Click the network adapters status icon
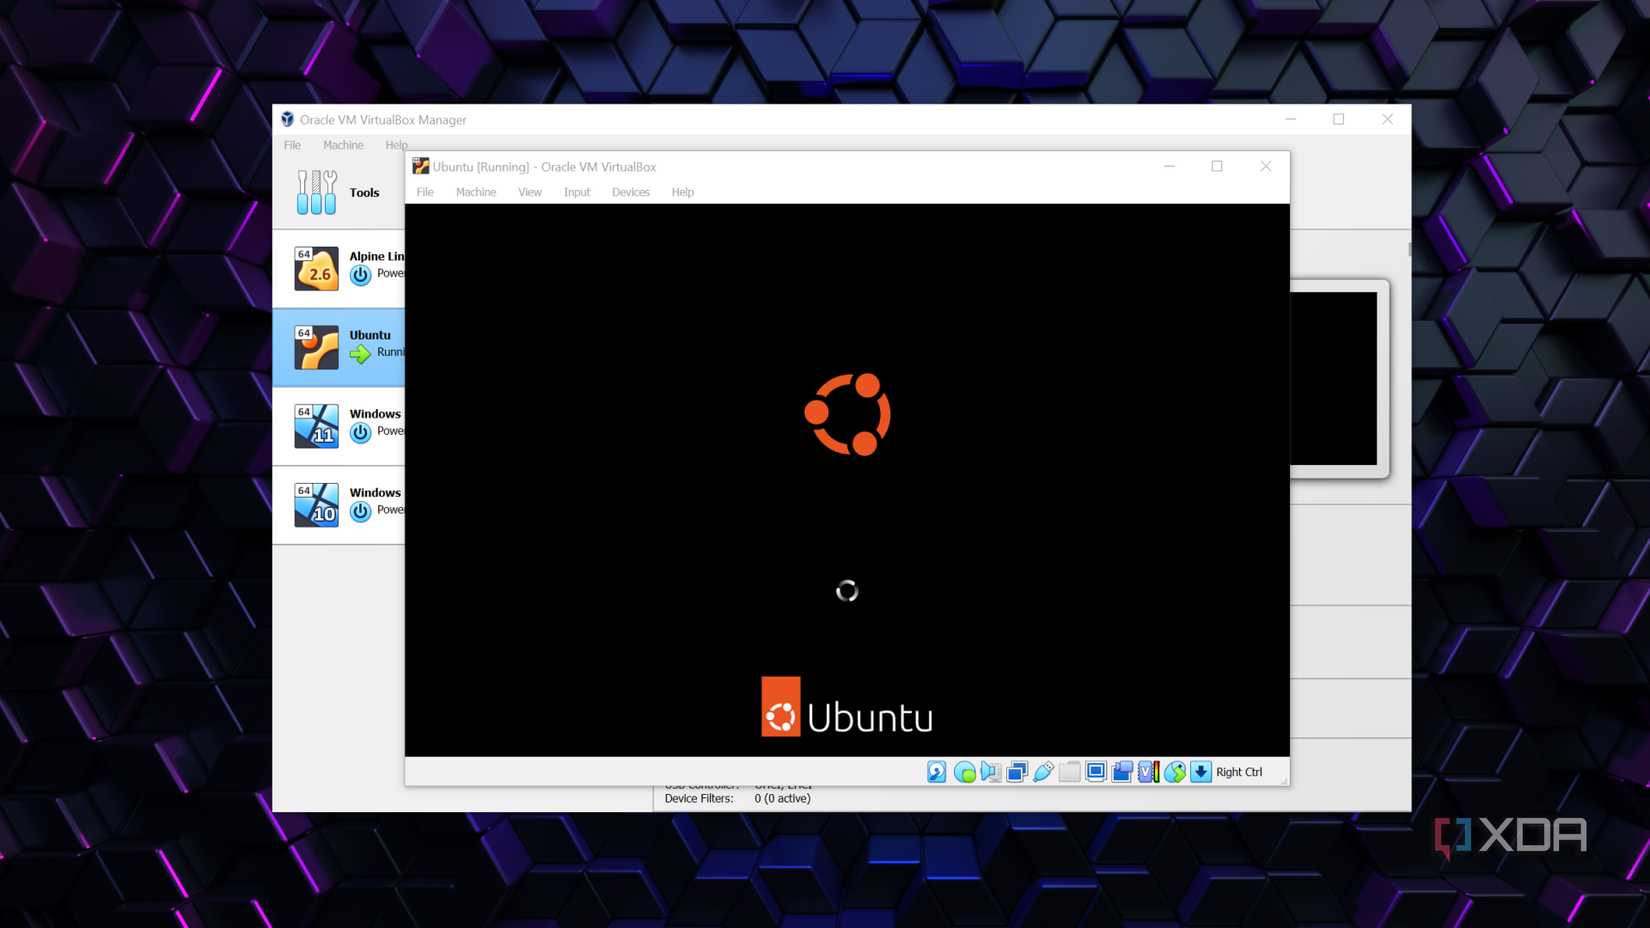This screenshot has height=928, width=1650. click(x=1016, y=772)
